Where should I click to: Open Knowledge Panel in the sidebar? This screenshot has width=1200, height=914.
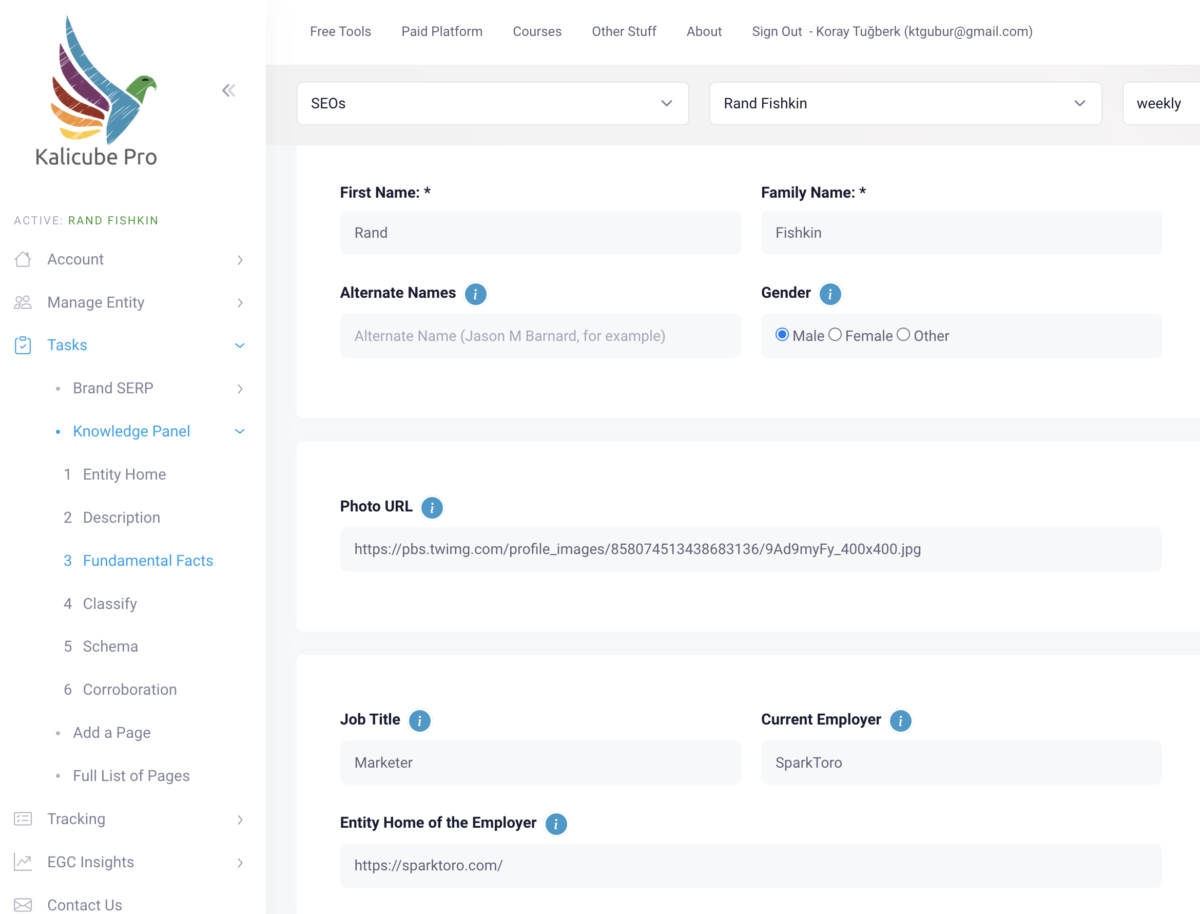click(x=131, y=431)
